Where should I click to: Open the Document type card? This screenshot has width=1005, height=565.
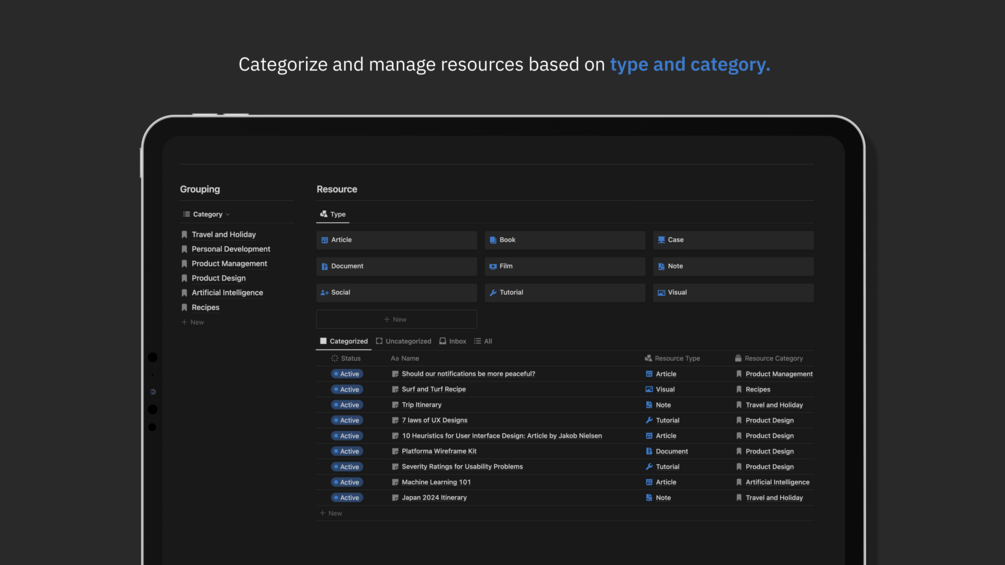click(397, 266)
